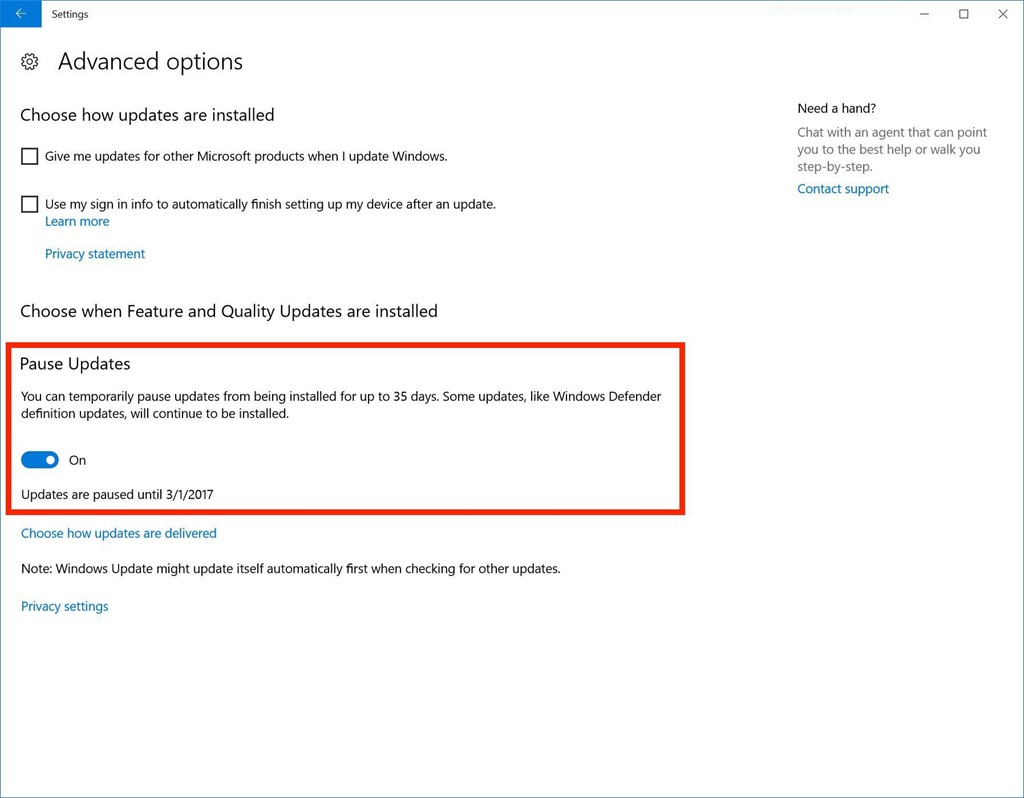
Task: Open the Privacy settings link
Action: click(x=65, y=606)
